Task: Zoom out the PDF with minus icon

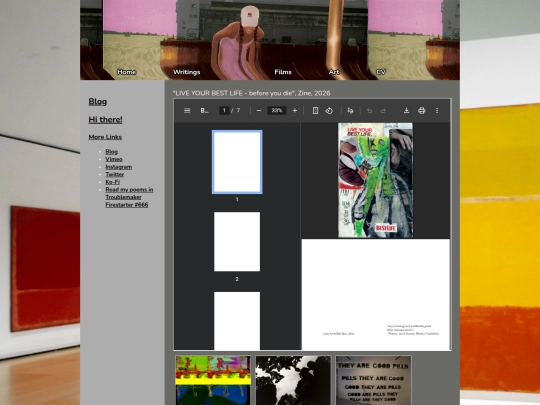Action: pos(259,111)
